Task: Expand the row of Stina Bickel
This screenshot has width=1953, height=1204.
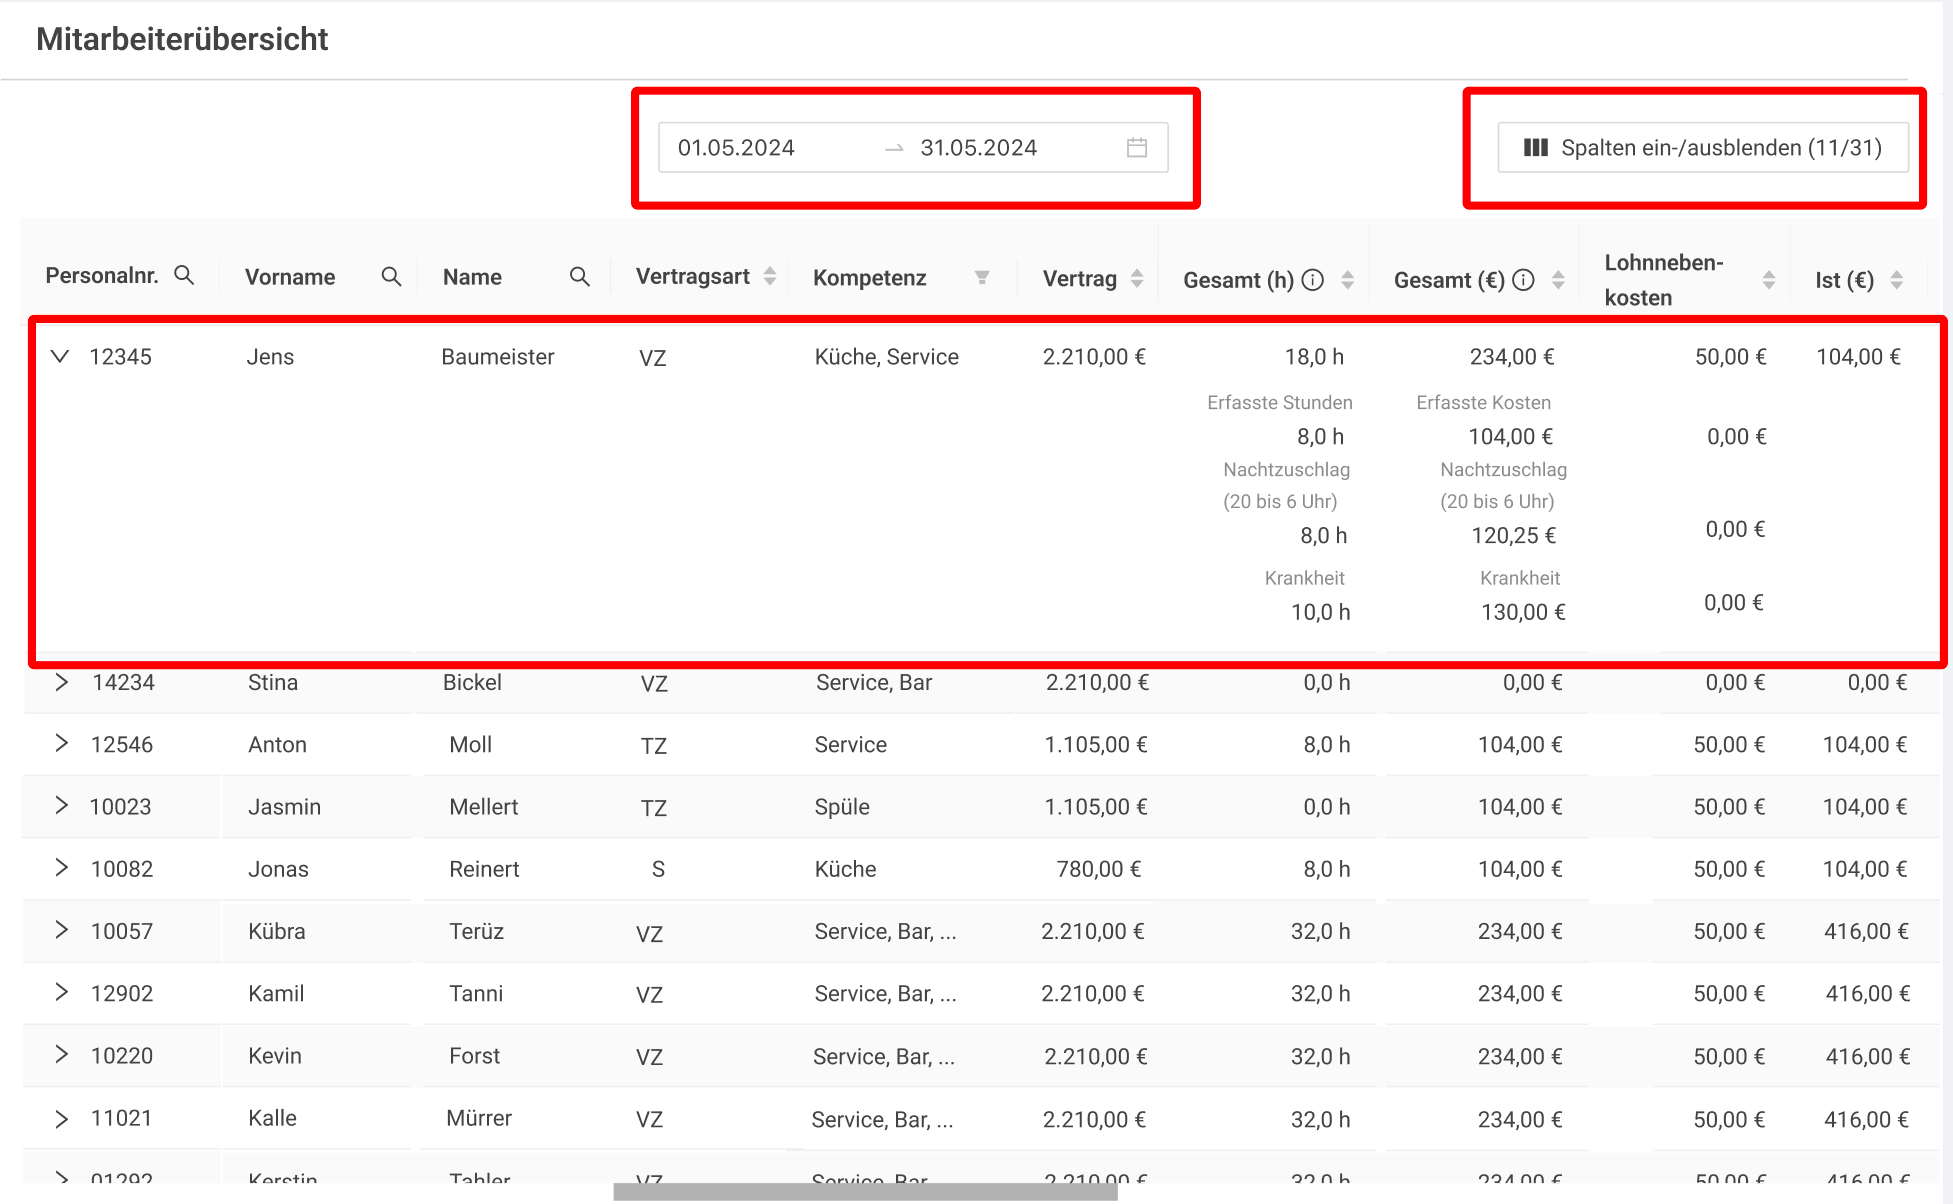Action: (x=62, y=683)
